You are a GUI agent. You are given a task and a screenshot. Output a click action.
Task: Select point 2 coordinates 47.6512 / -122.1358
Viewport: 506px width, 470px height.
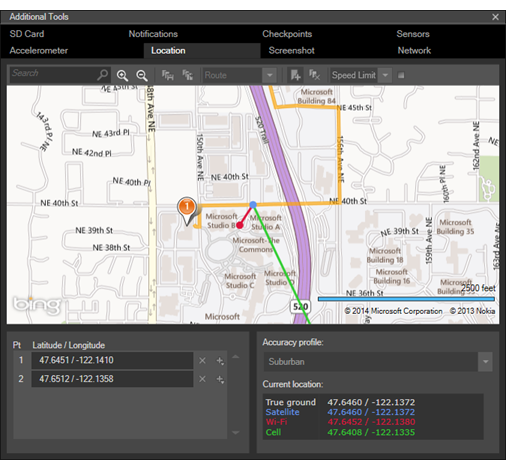click(x=112, y=379)
